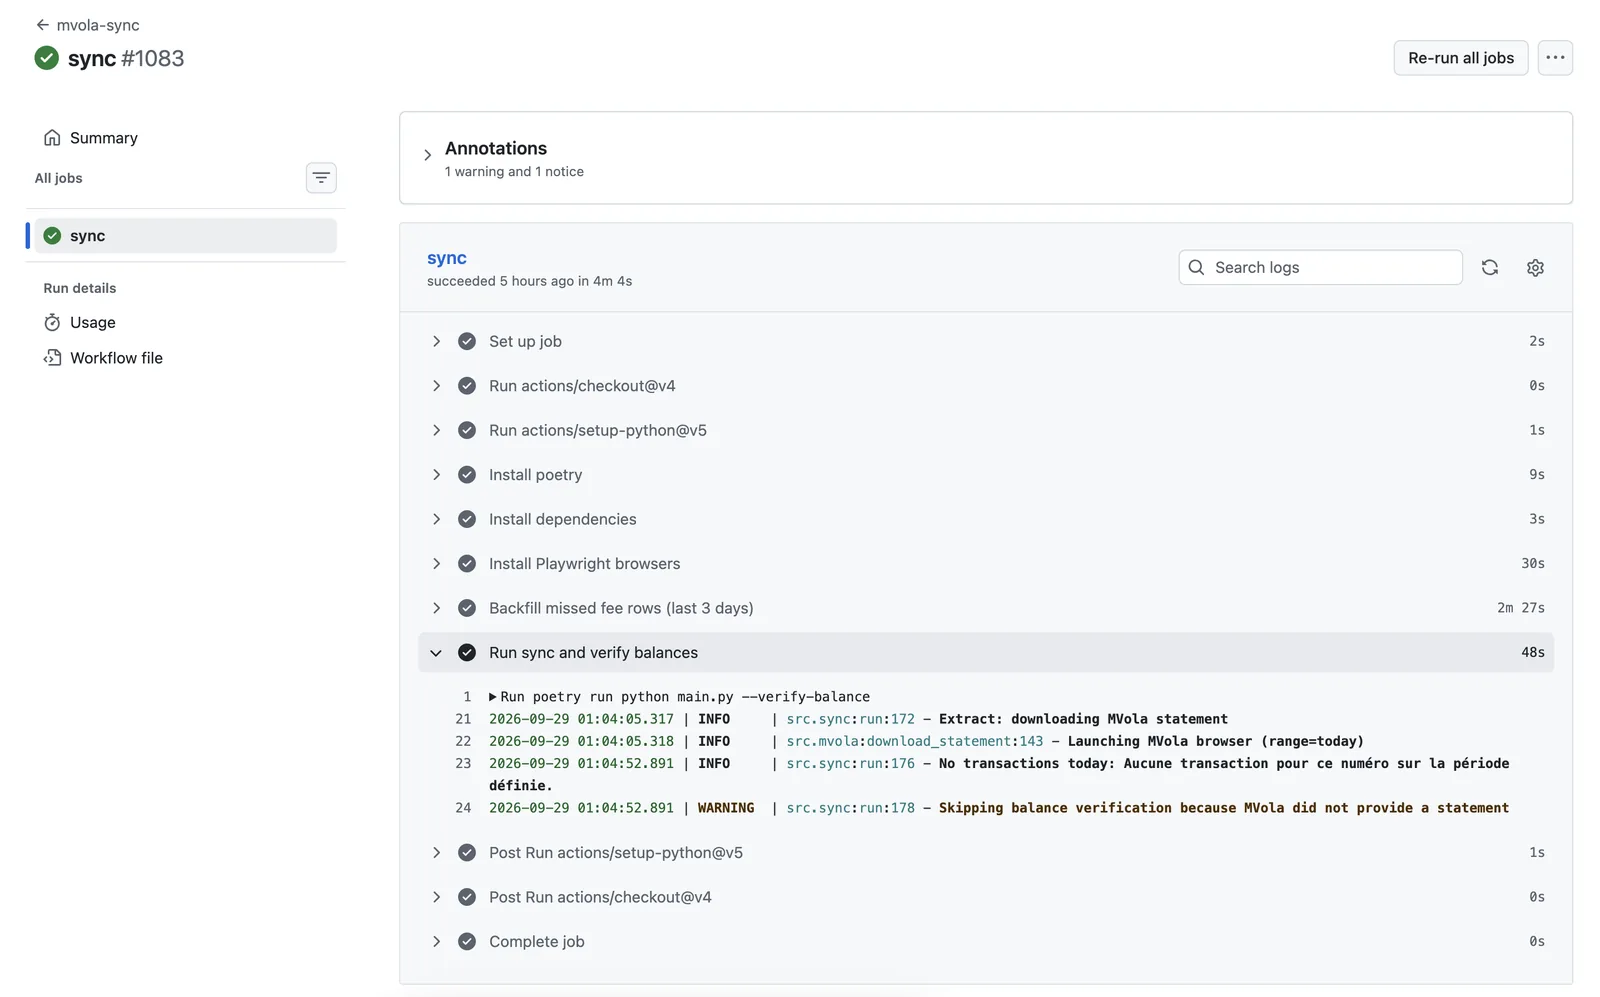Open the three-dot more options menu

coord(1555,58)
